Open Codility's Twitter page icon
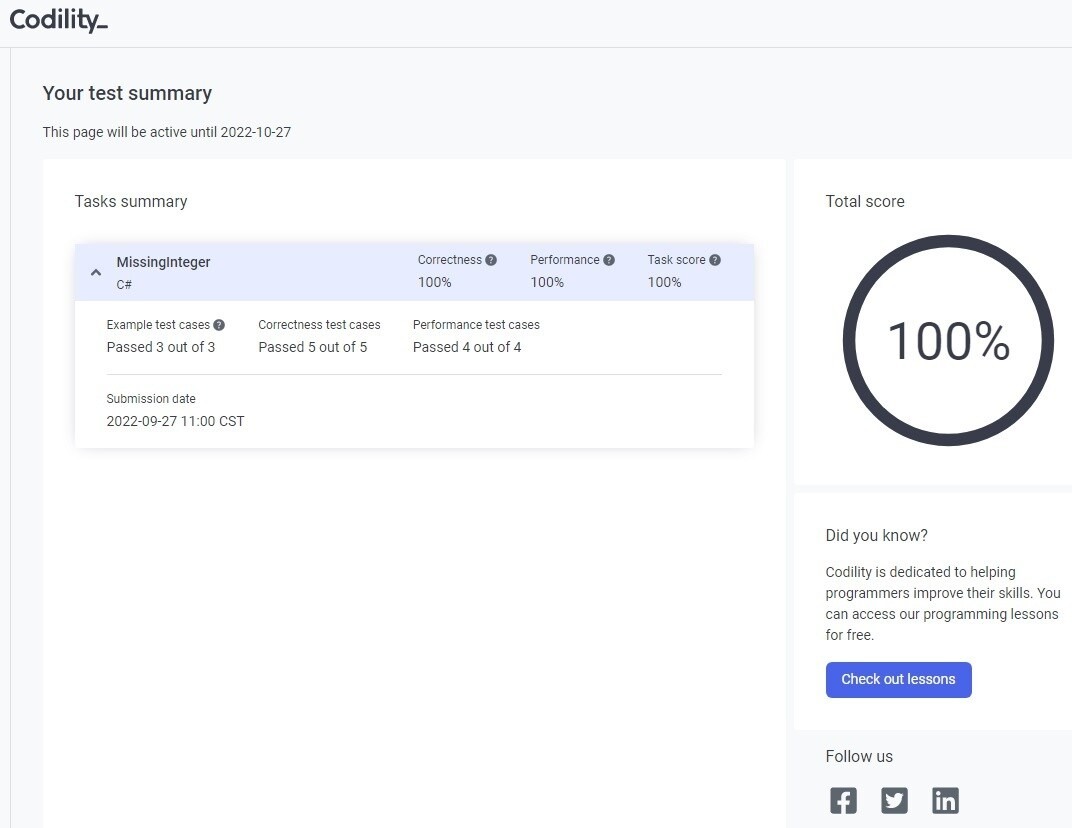 click(894, 800)
